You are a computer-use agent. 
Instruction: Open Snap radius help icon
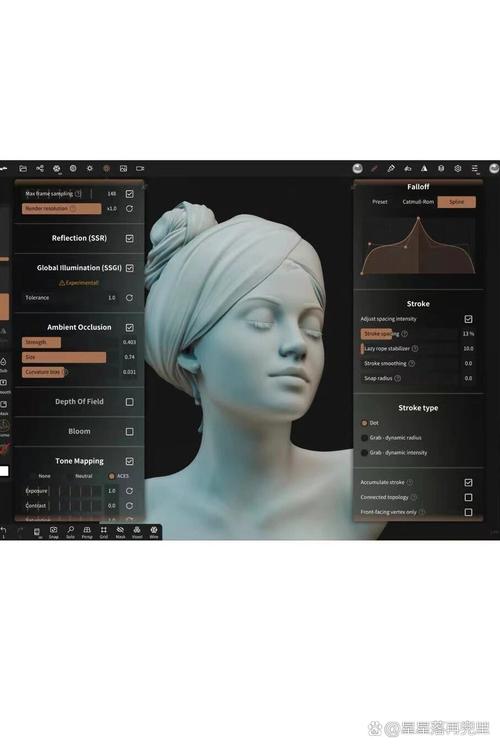[x=398, y=378]
